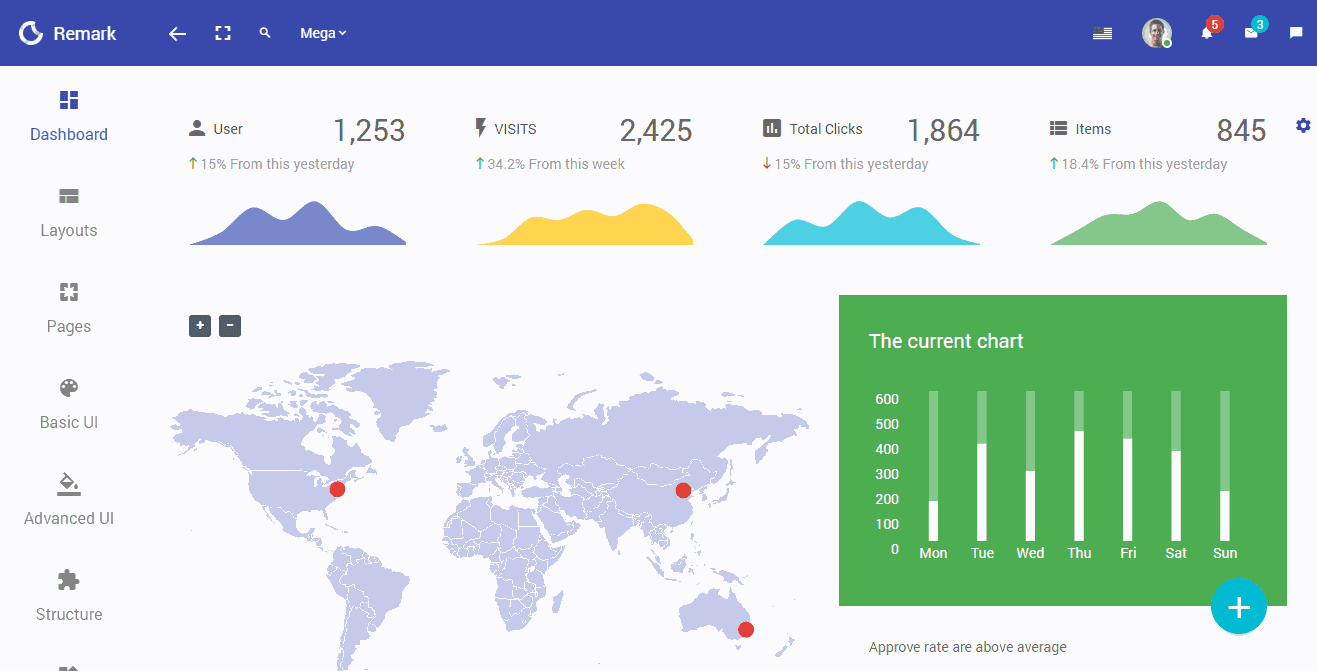Image resolution: width=1317 pixels, height=671 pixels.
Task: Select the Layouts menu entry
Action: [x=68, y=230]
